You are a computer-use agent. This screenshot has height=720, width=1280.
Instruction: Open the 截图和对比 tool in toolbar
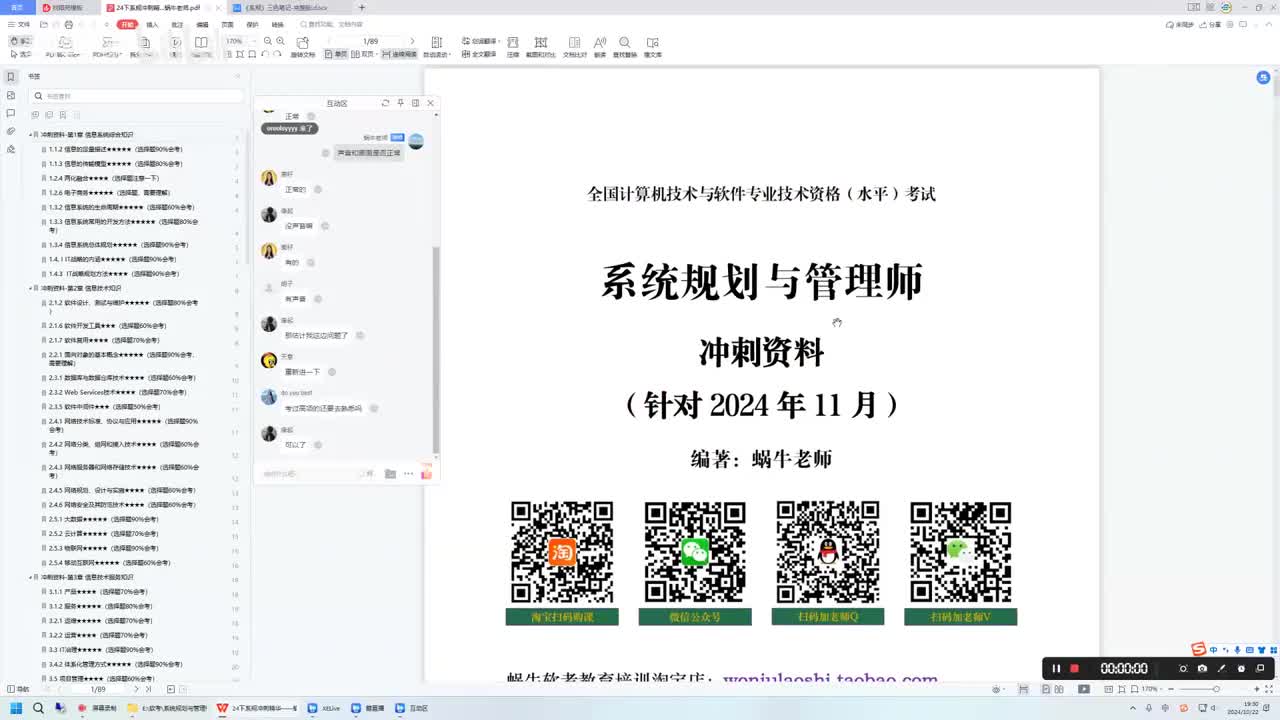click(x=541, y=46)
